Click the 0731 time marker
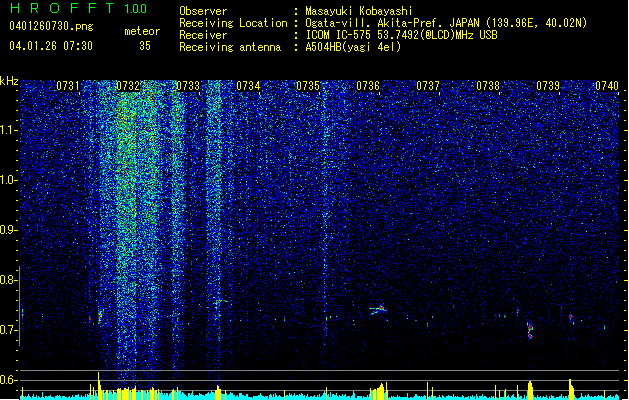This screenshot has height=400, width=629. 68,86
